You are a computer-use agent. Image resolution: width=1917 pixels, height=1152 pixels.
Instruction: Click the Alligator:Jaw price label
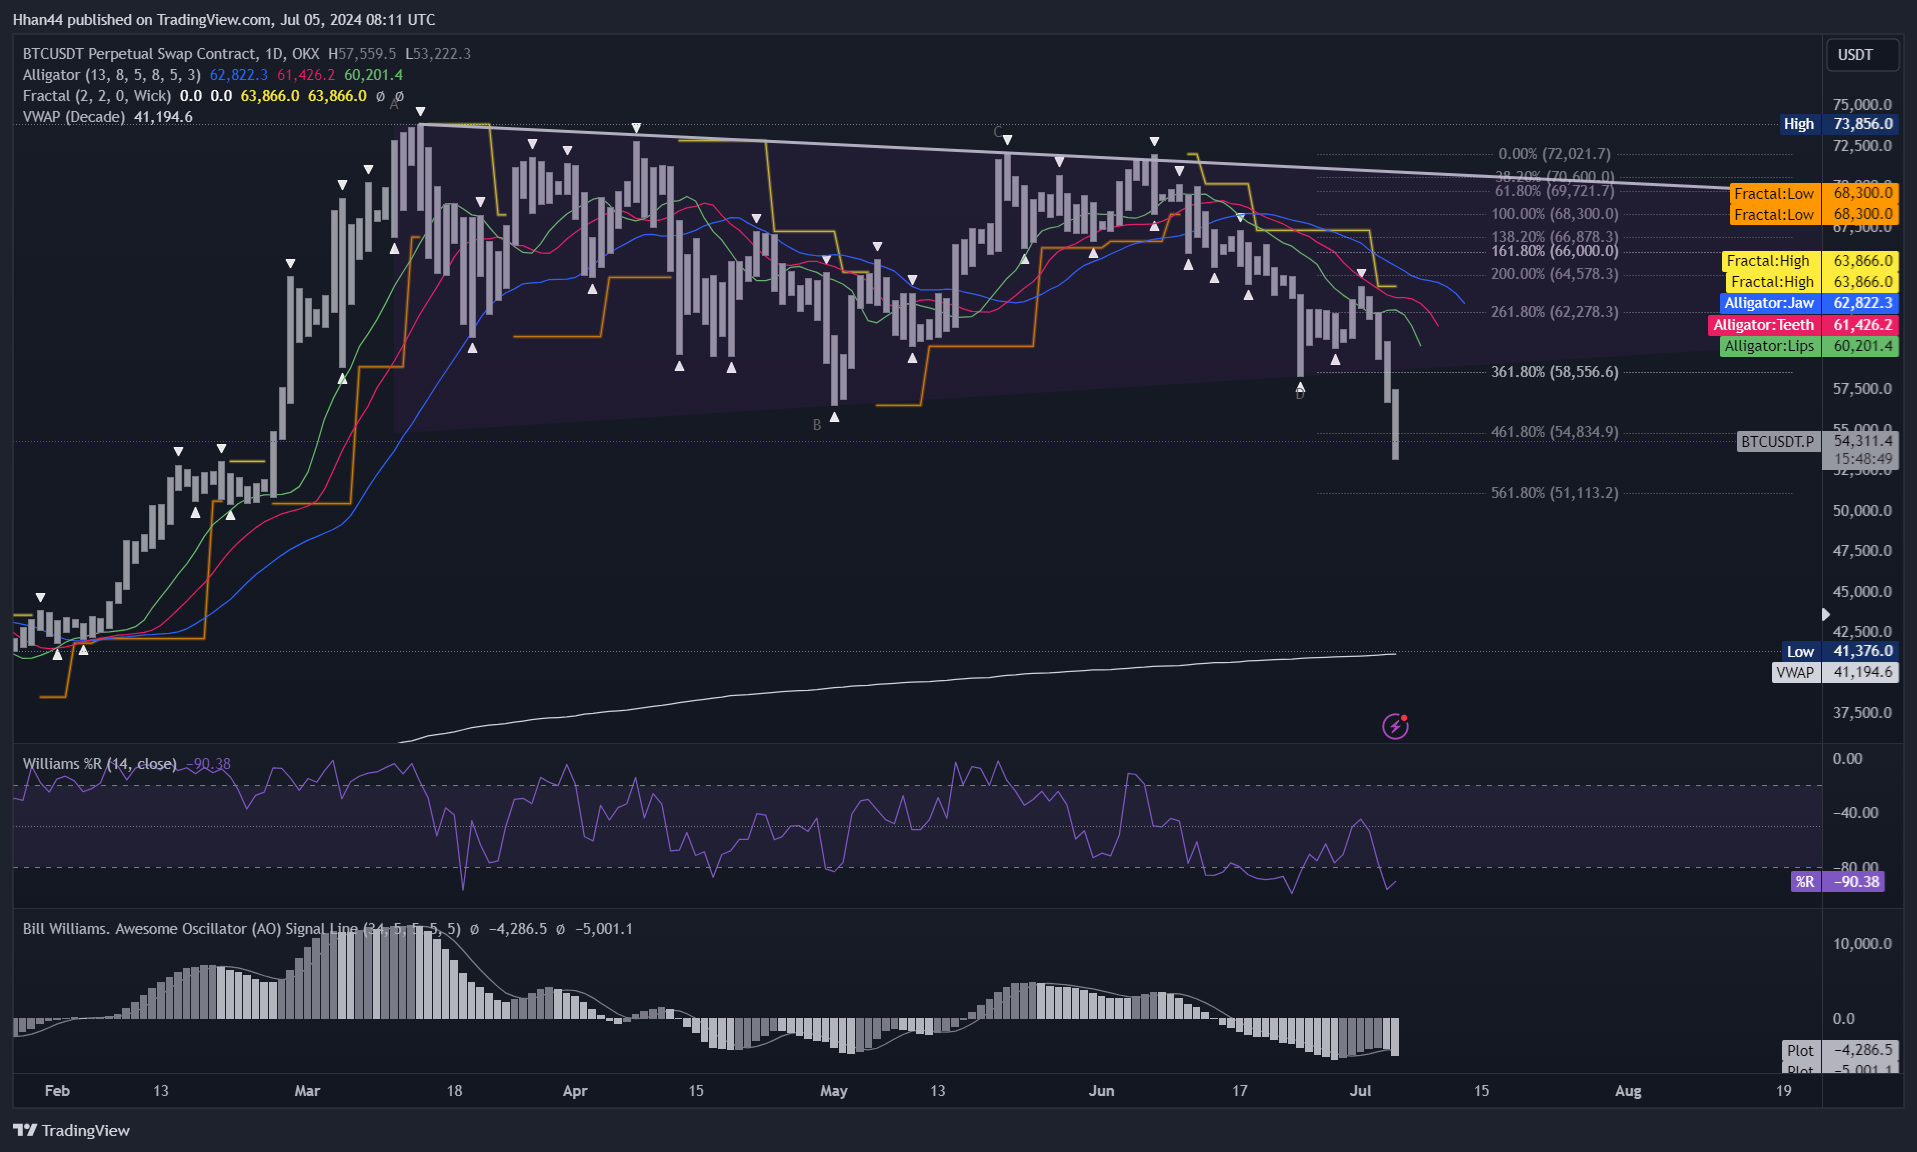pyautogui.click(x=1808, y=303)
